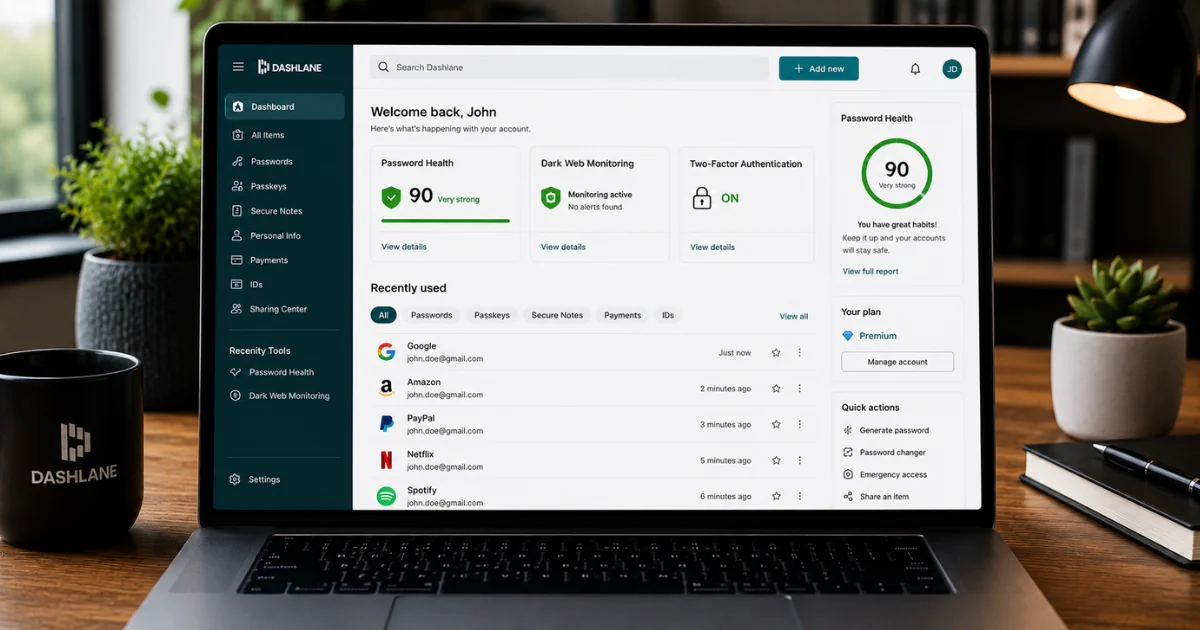The width and height of the screenshot is (1200, 630).
Task: Open Dashboard in the sidebar
Action: tap(285, 107)
